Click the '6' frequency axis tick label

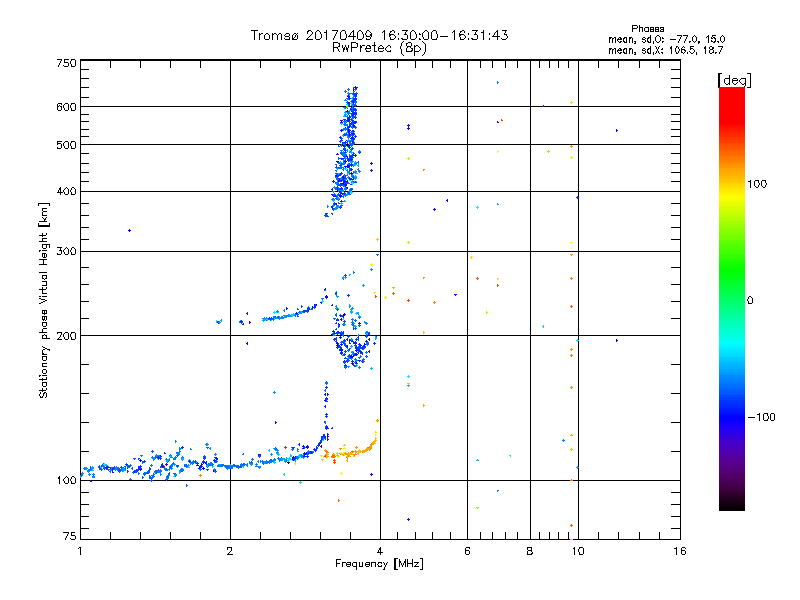point(467,551)
